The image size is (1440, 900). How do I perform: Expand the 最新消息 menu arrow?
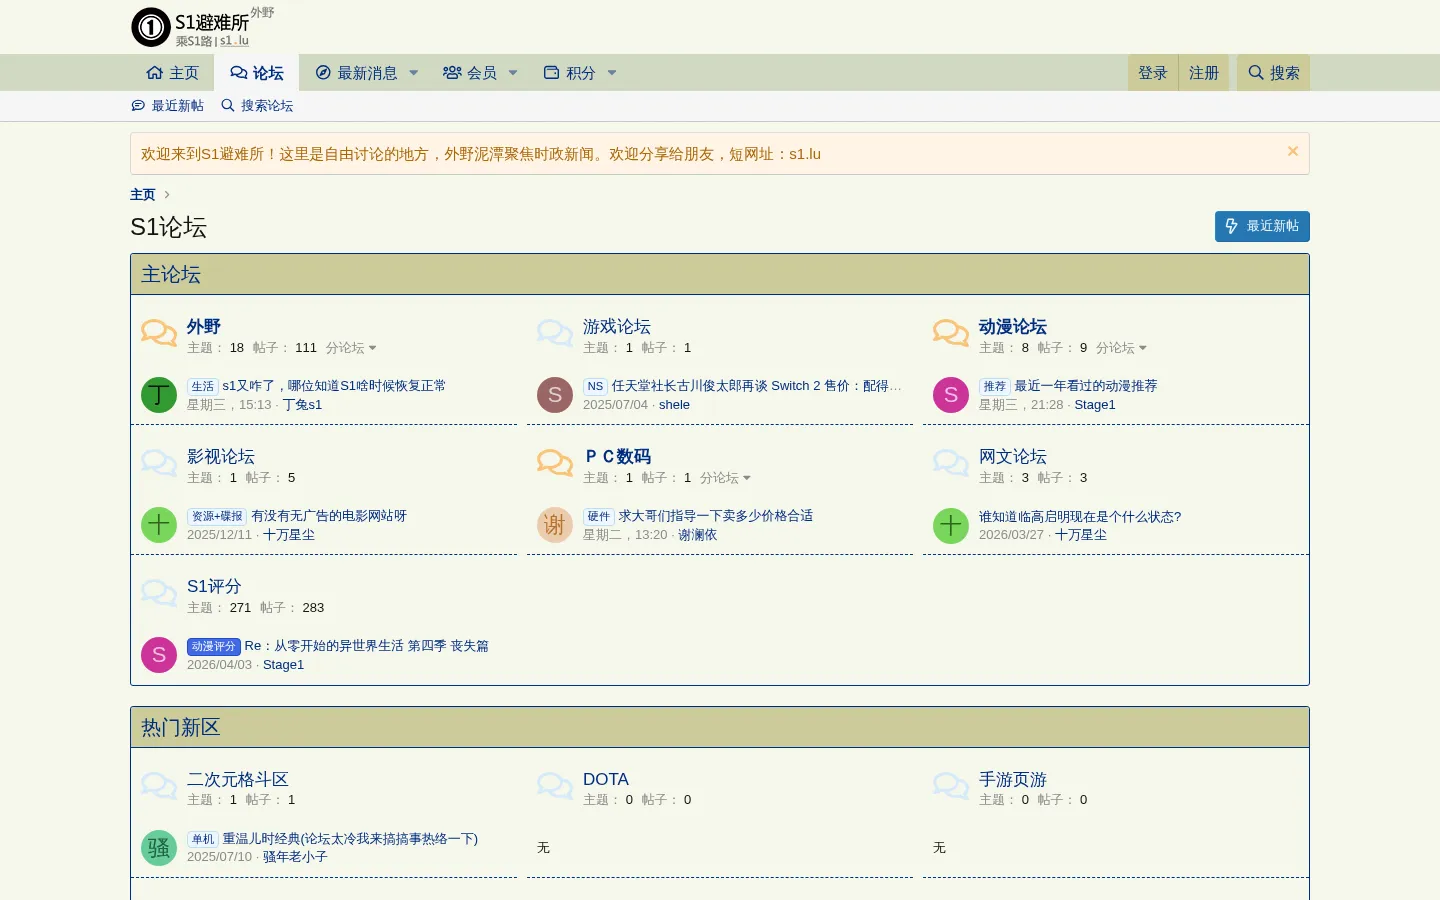tap(414, 73)
